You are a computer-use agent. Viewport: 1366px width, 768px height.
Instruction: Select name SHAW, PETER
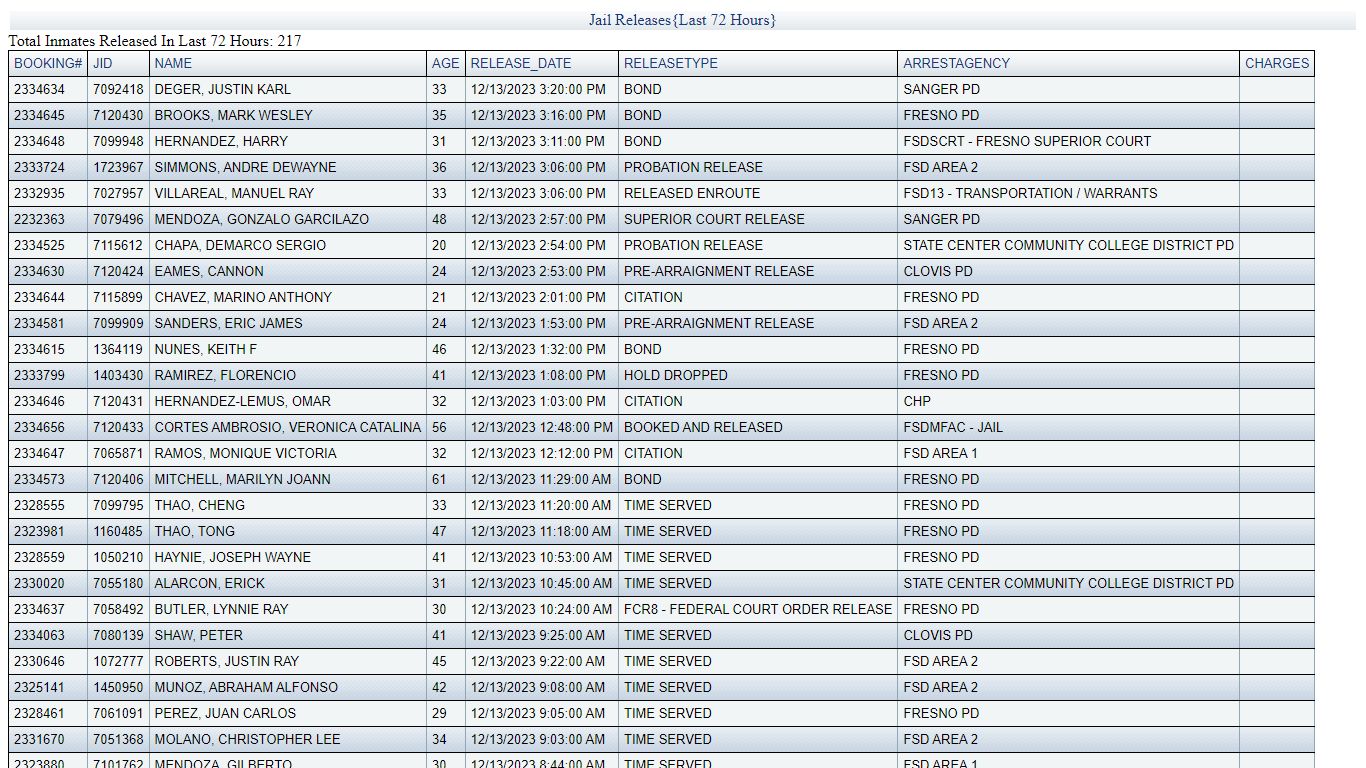click(x=198, y=635)
